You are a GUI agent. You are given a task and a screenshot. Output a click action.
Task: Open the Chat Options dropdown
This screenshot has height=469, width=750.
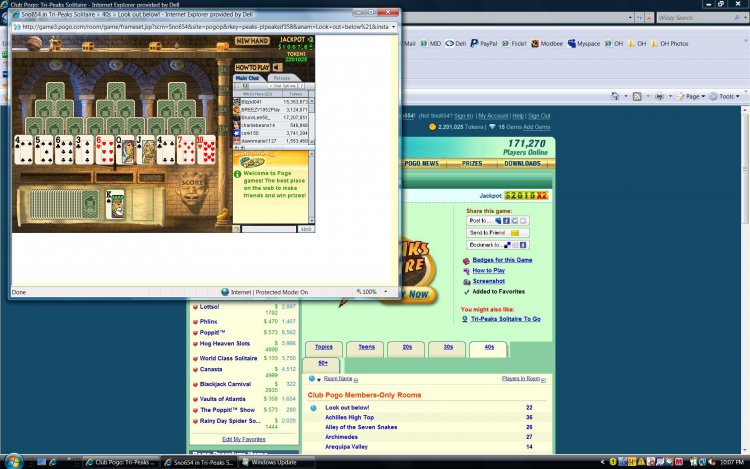283,86
